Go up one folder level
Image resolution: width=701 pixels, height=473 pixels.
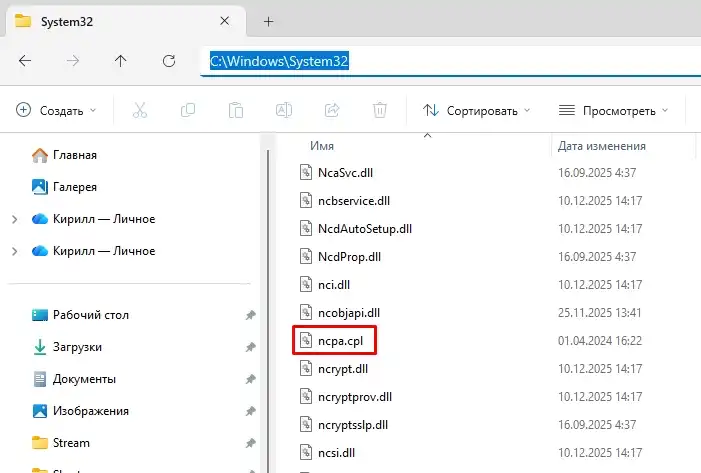pos(120,61)
